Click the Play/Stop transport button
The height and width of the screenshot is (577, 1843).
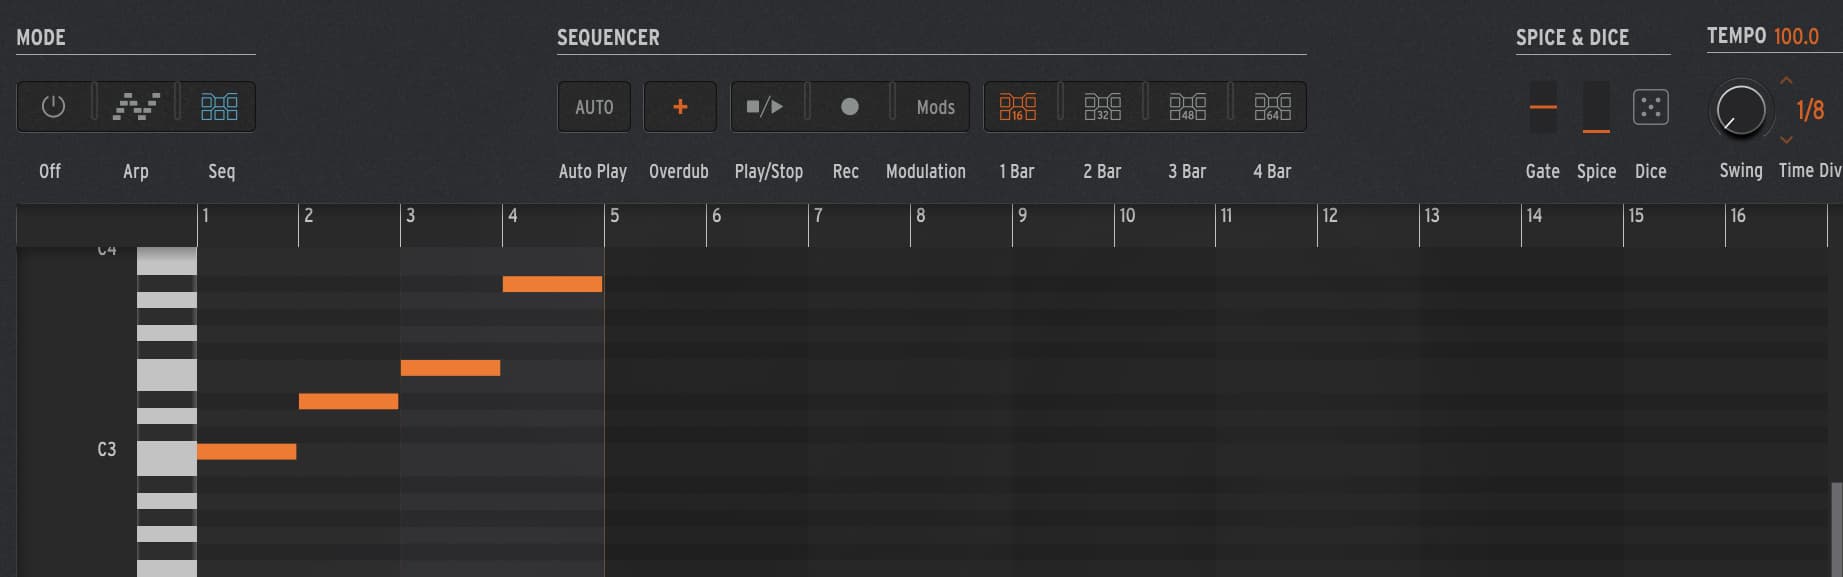(765, 106)
